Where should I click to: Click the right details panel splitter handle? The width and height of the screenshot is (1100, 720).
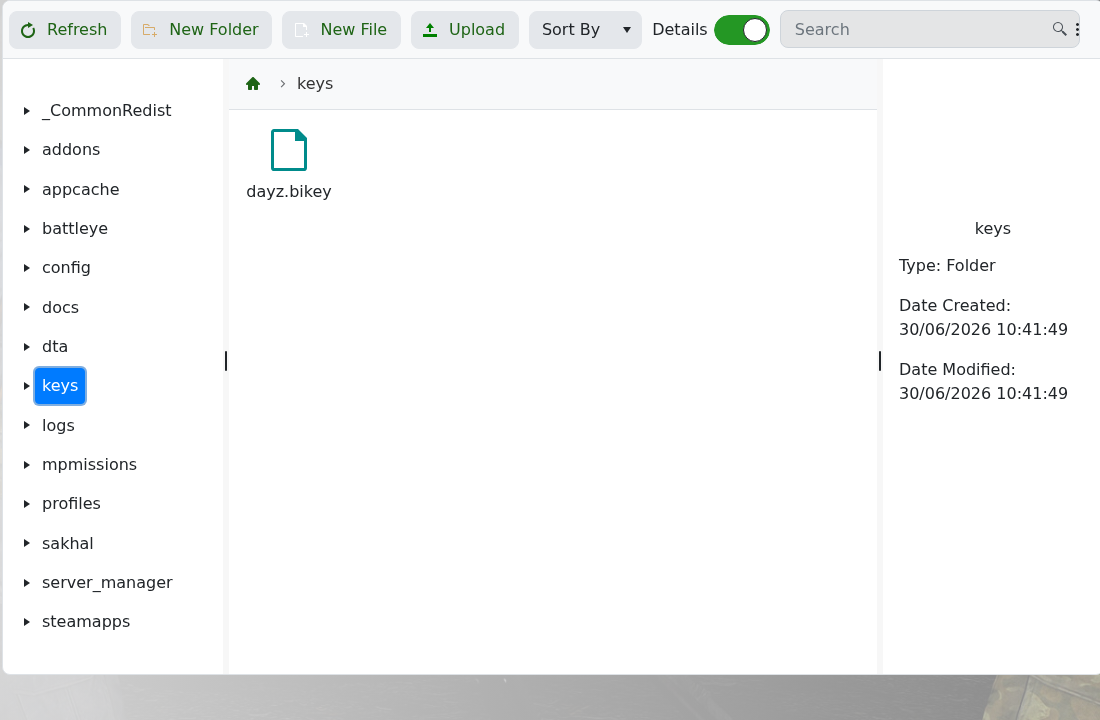coord(880,361)
